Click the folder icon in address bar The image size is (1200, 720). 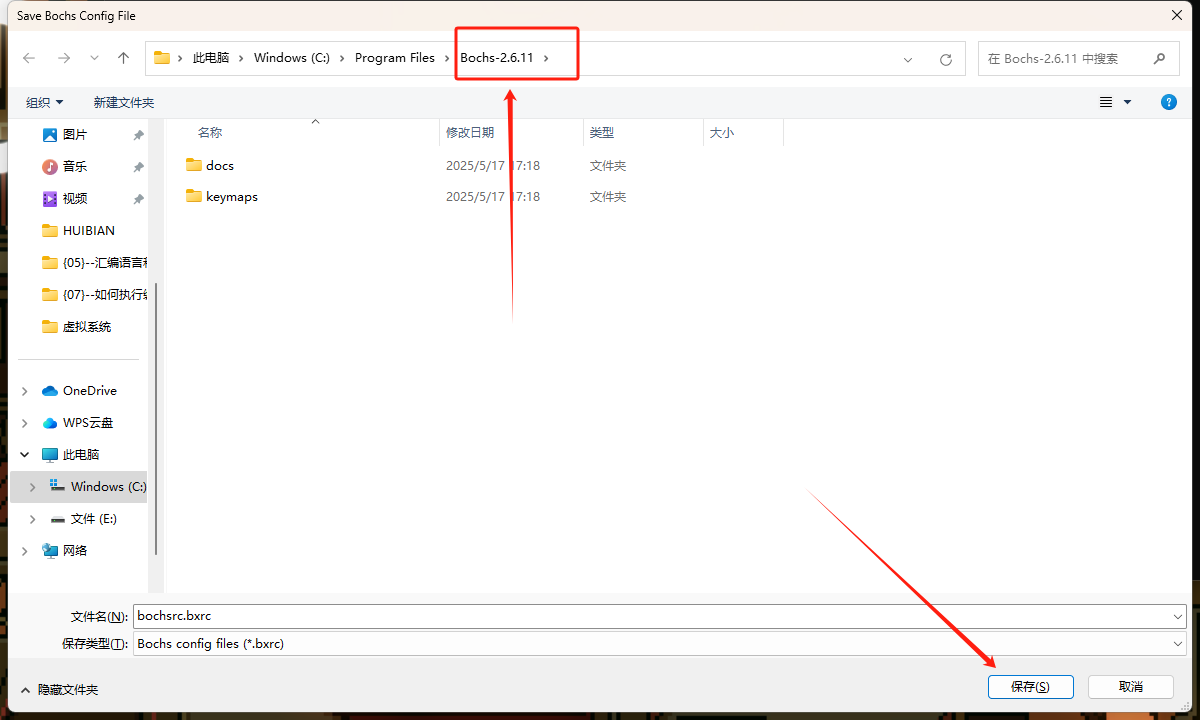(161, 58)
